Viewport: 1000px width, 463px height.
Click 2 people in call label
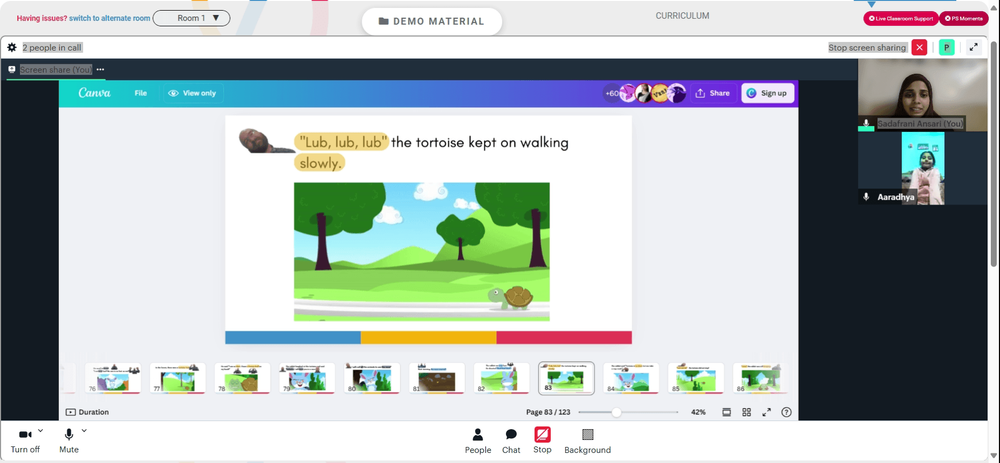point(52,47)
